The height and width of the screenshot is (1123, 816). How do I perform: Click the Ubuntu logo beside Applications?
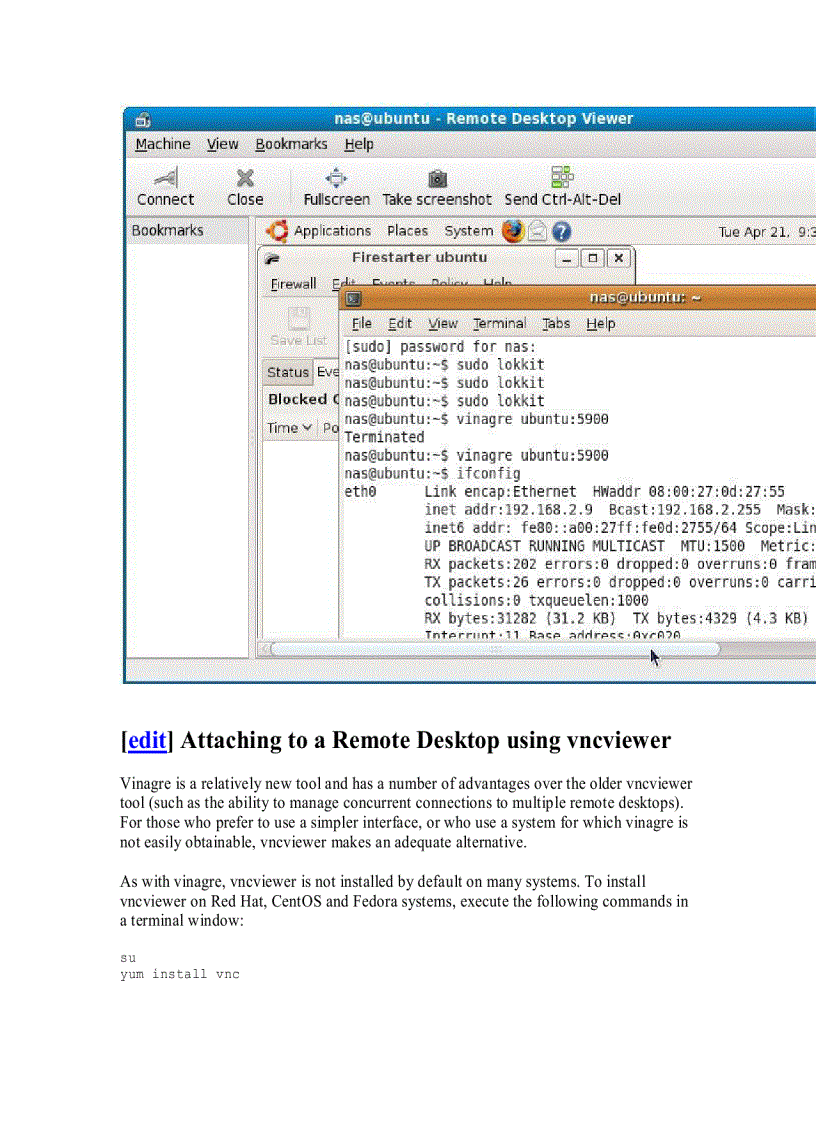(276, 231)
